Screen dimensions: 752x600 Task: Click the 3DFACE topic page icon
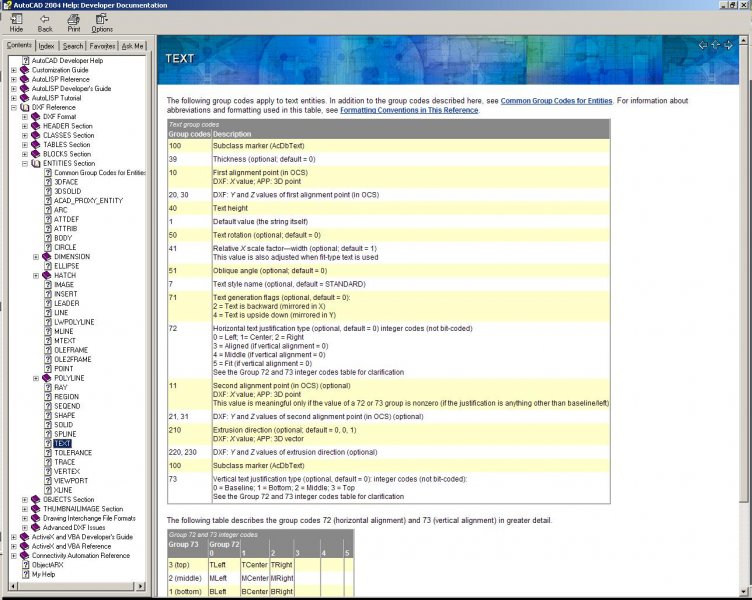(x=48, y=182)
